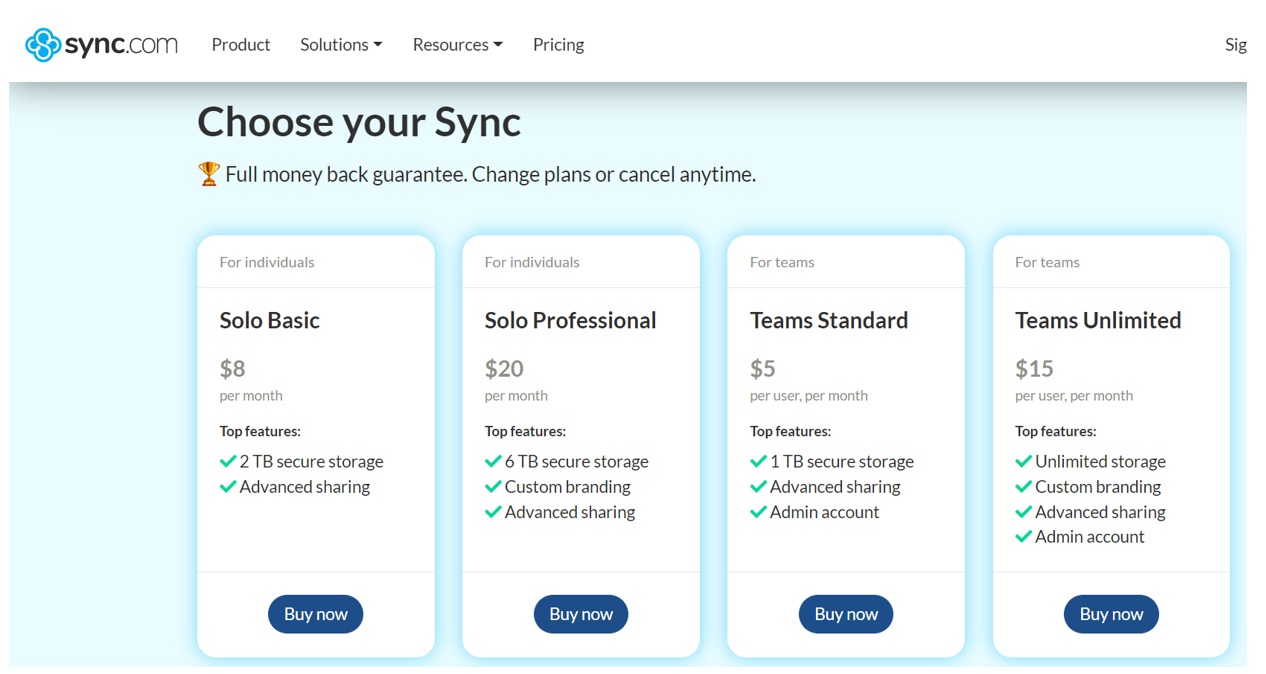Click checkmark next to 2 TB secure storage
This screenshot has height=674, width=1266.
coord(228,461)
